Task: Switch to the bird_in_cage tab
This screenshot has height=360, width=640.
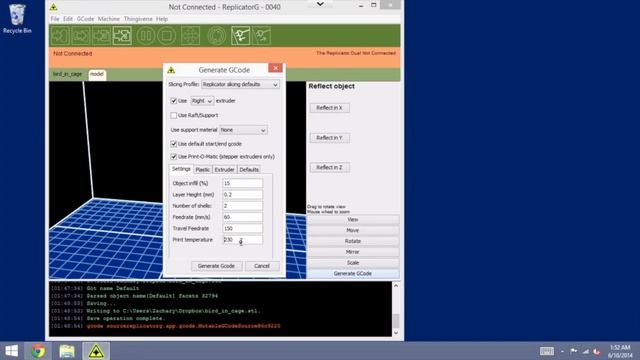Action: coord(68,74)
